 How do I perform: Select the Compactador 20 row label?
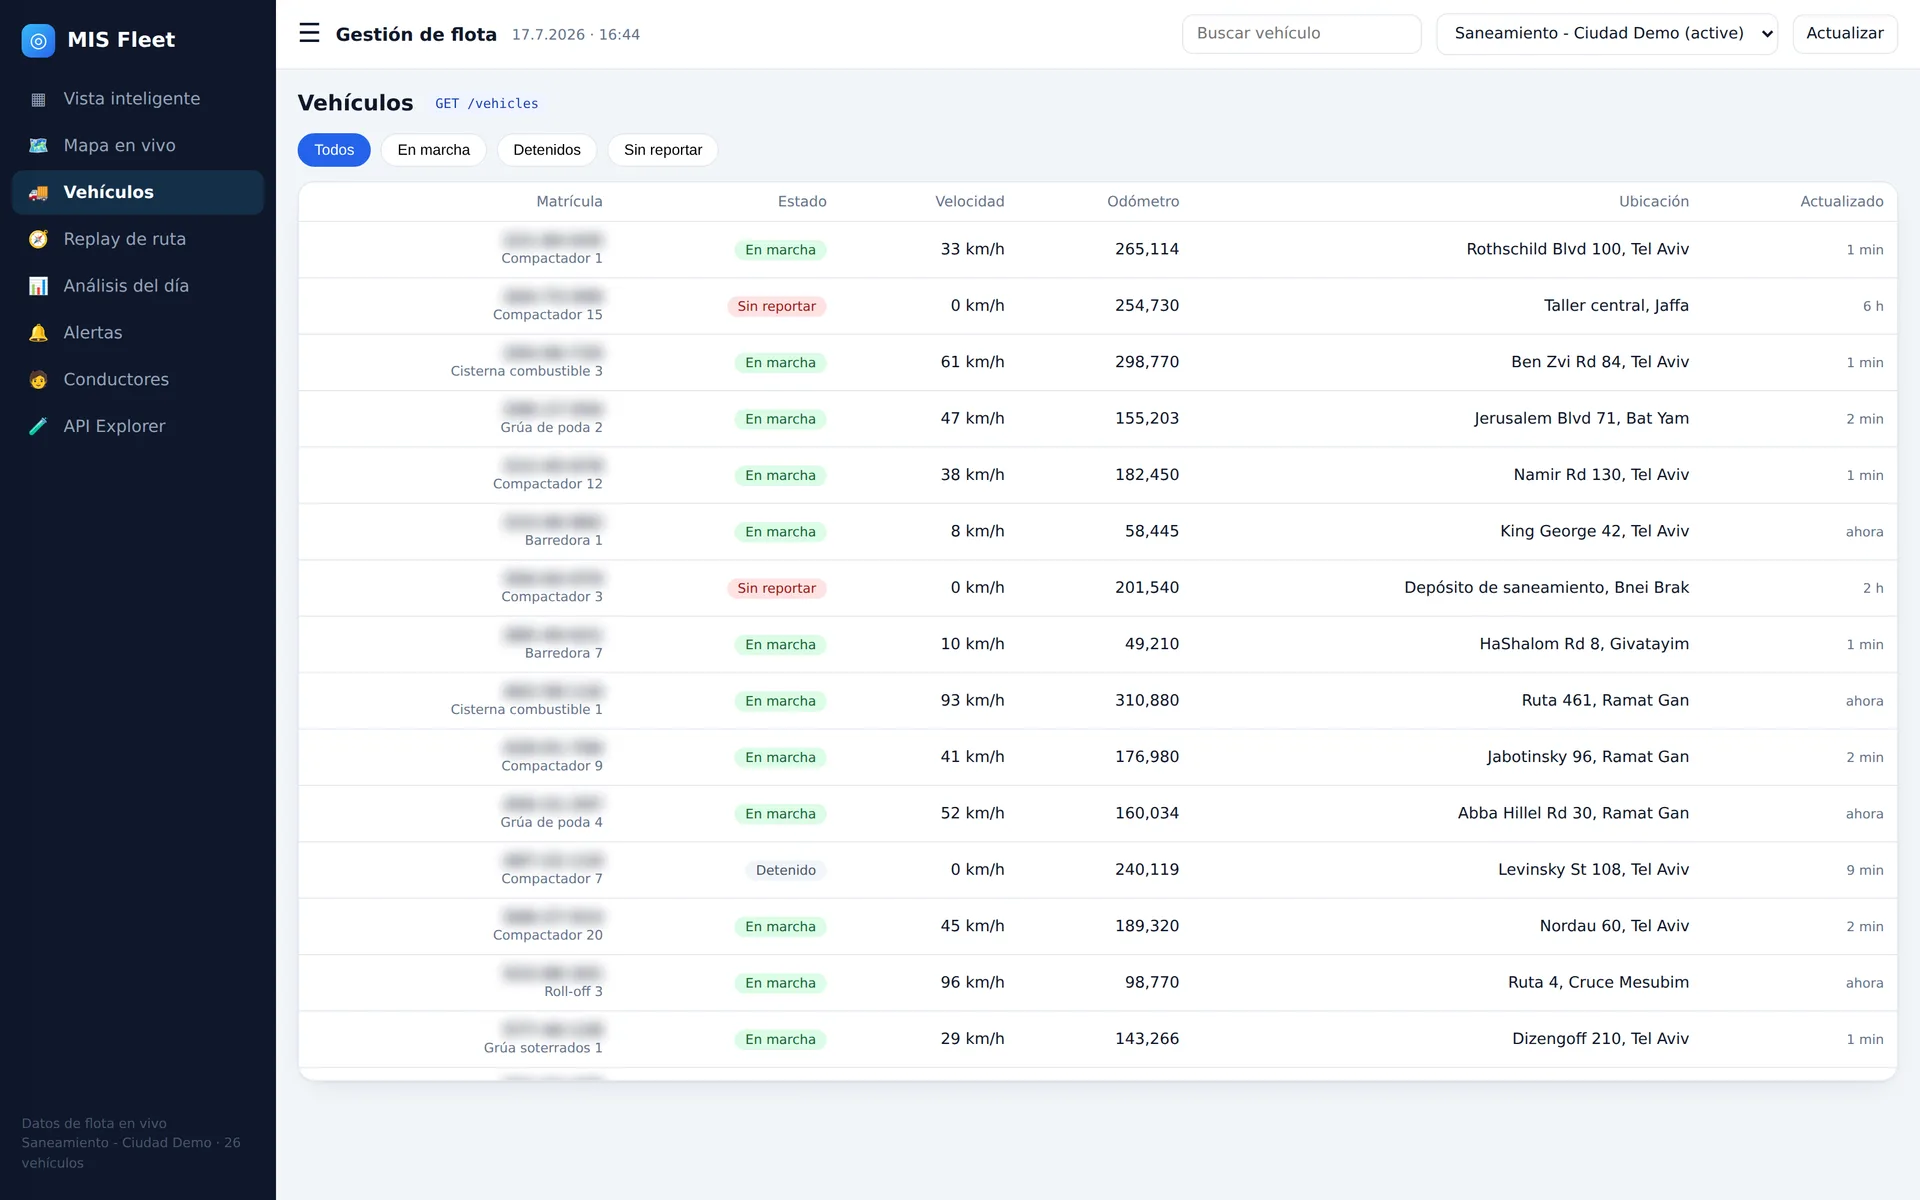click(x=547, y=935)
